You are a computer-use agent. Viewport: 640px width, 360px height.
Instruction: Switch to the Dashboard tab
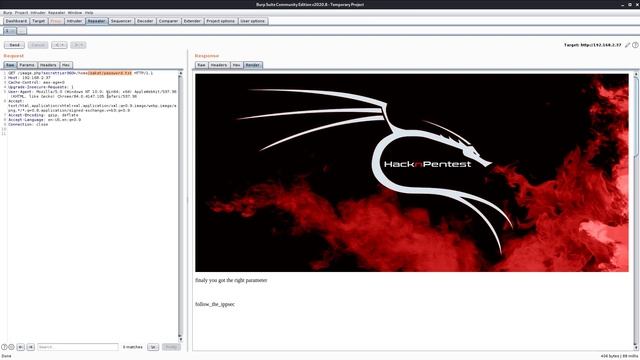16,21
